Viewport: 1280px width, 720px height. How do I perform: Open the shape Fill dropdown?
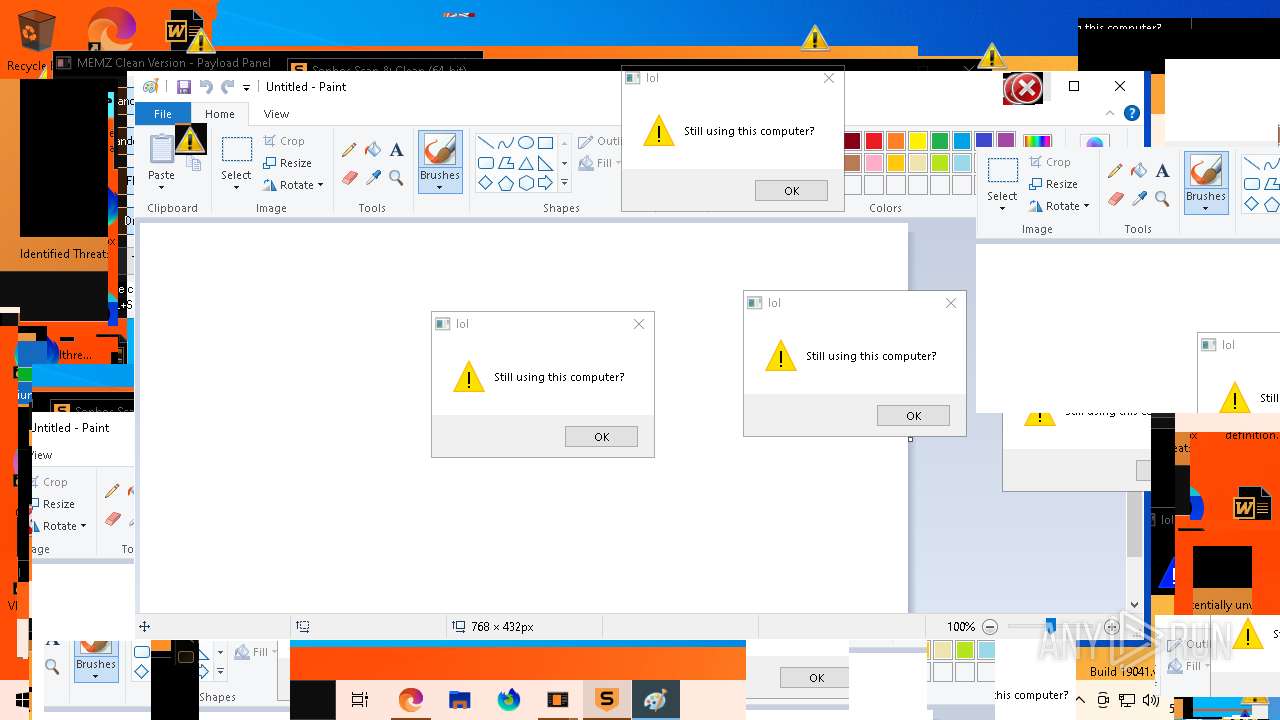click(598, 163)
